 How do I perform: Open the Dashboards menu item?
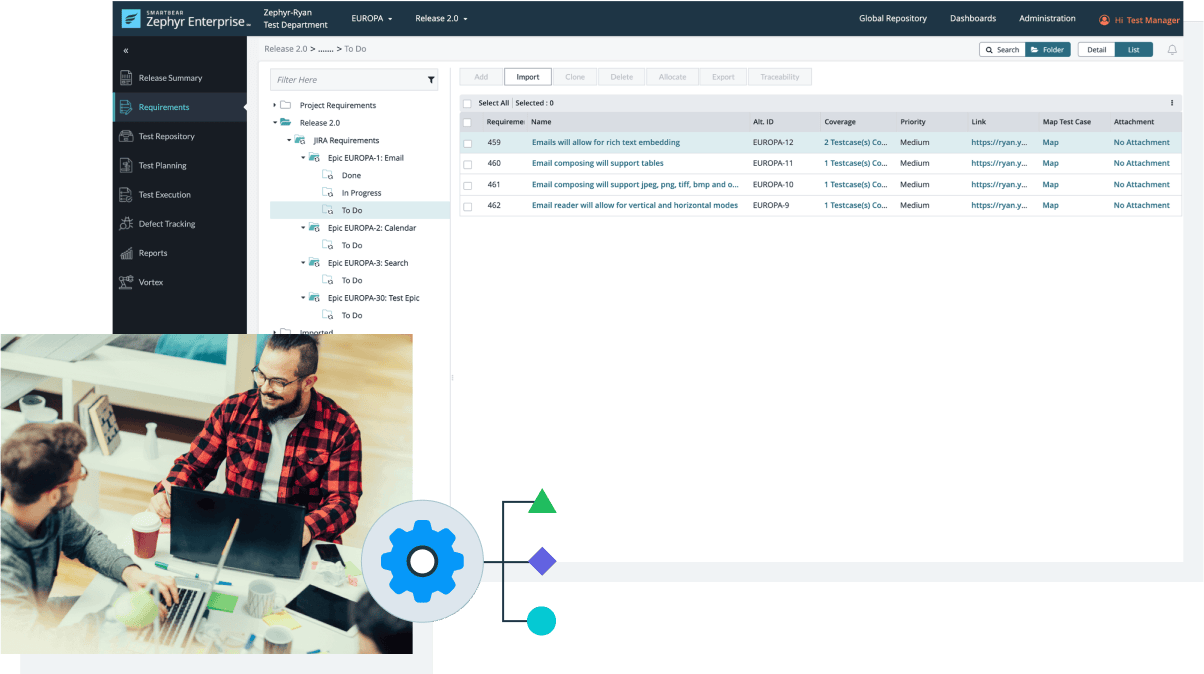(x=973, y=19)
